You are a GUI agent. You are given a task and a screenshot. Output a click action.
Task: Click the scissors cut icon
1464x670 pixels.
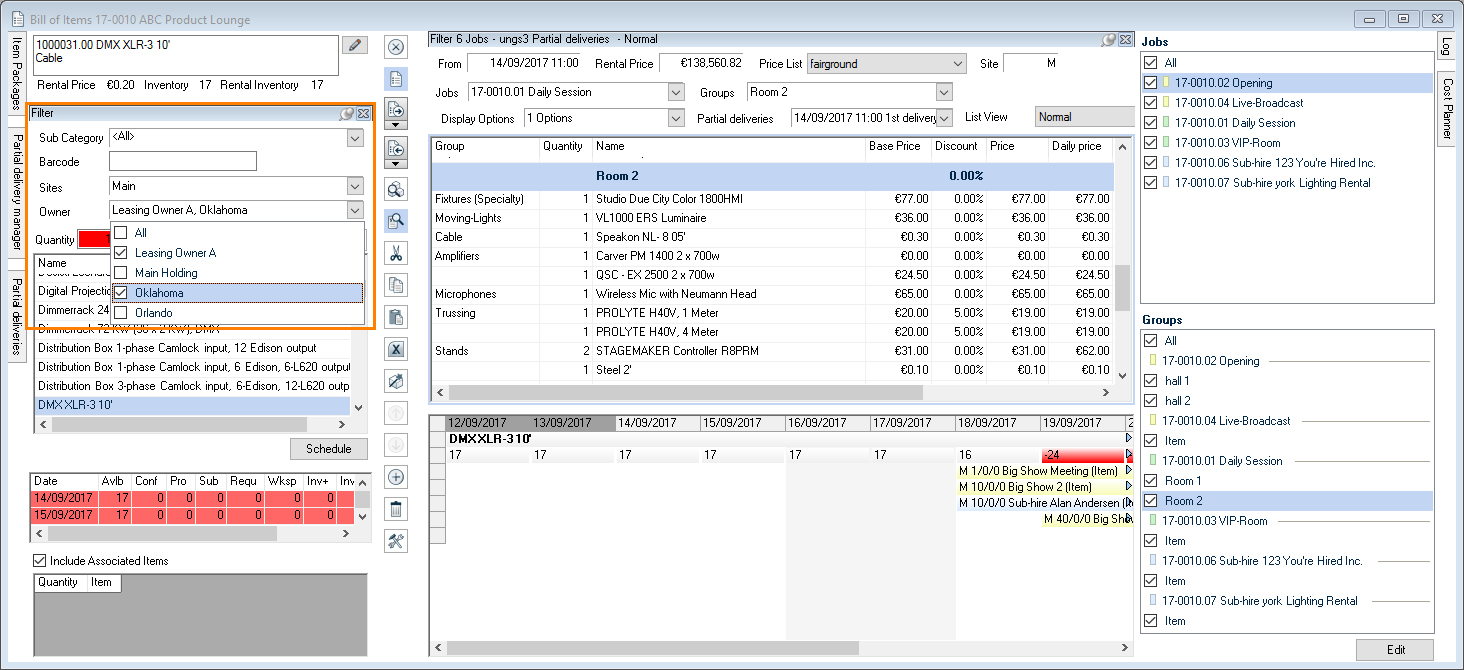[396, 253]
